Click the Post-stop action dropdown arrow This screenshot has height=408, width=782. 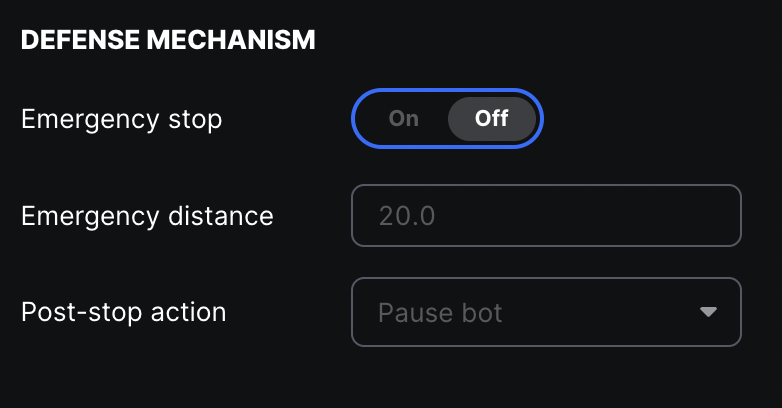[708, 312]
